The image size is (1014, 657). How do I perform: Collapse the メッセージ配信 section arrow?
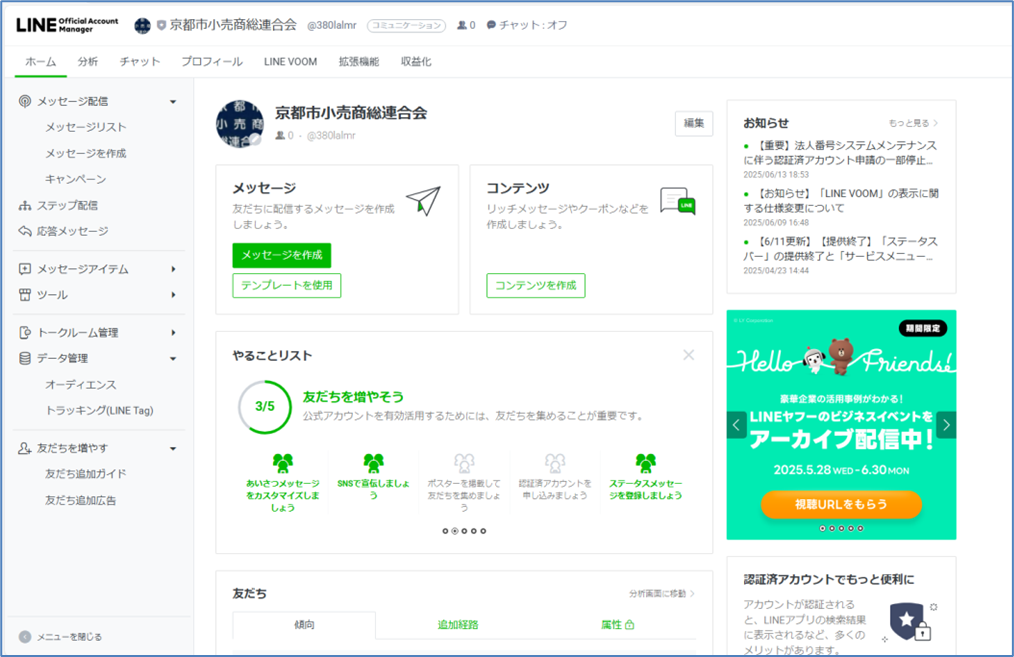173,102
